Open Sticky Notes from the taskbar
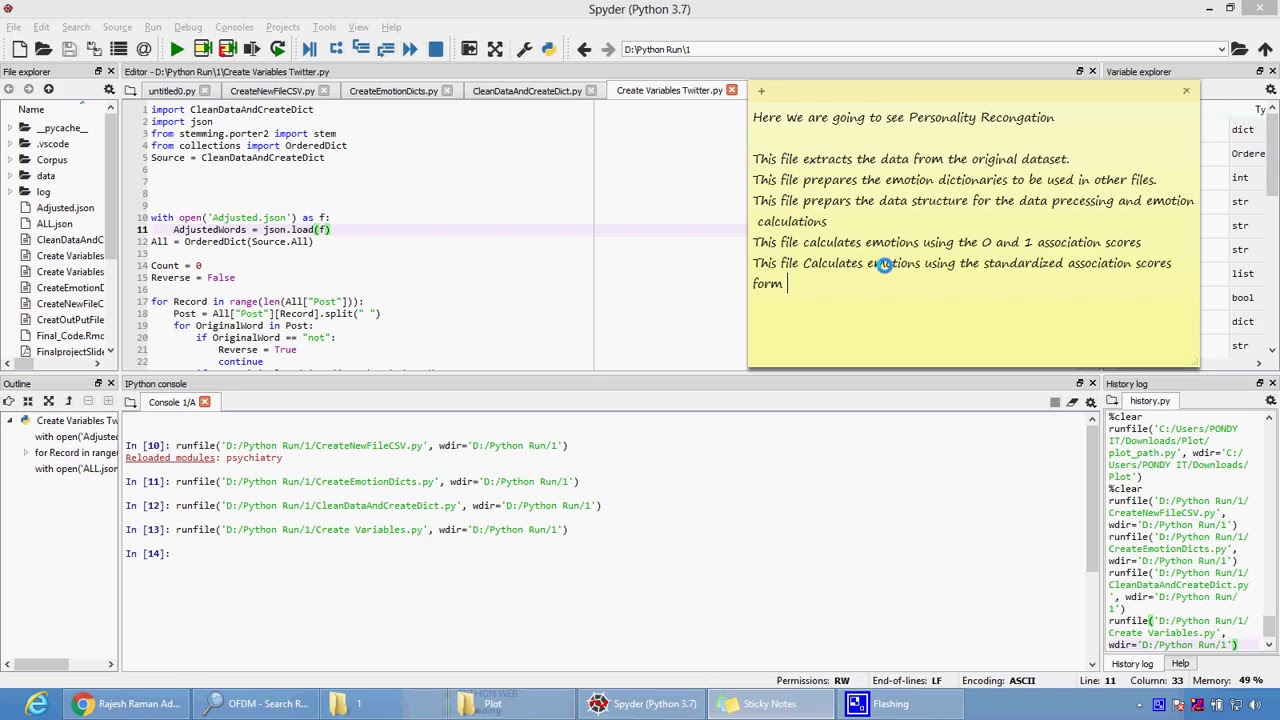Screen dimensions: 1280x720 (759, 704)
